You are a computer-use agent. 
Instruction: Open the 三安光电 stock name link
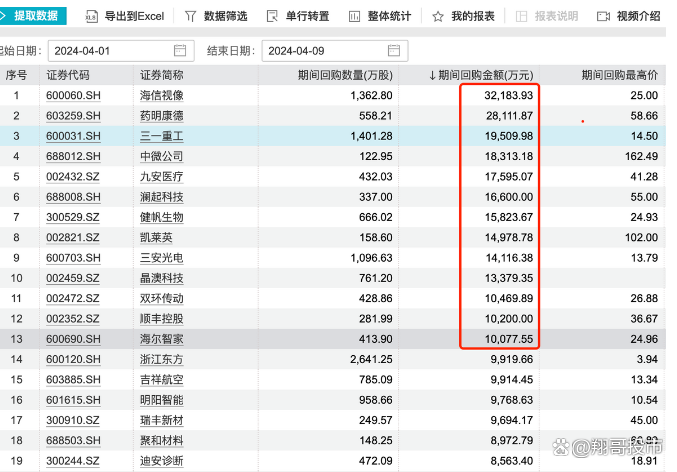161,258
